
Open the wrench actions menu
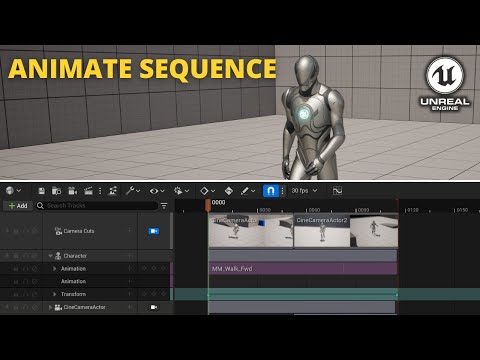pos(133,191)
